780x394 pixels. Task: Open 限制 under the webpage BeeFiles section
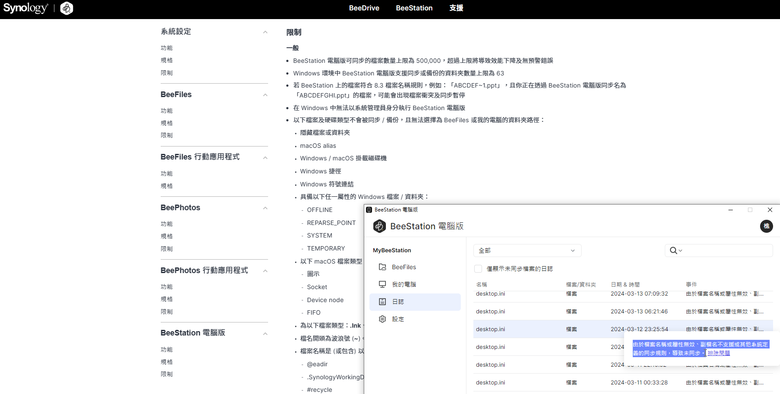[x=167, y=135]
